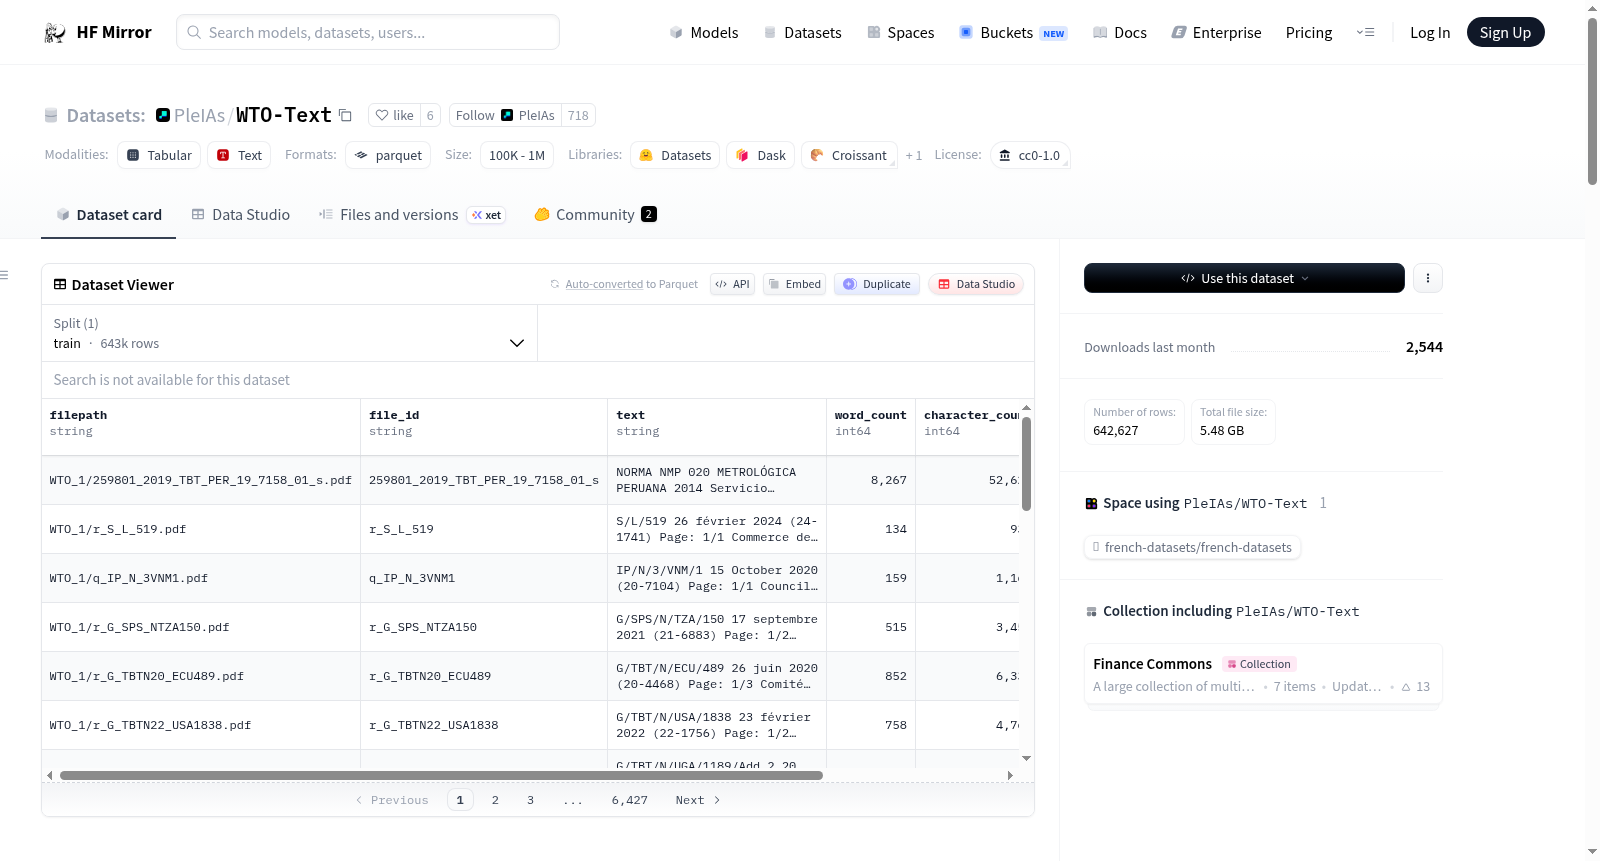Viewport: 1600px width, 861px height.
Task: Go to the Next page
Action: pyautogui.click(x=697, y=800)
